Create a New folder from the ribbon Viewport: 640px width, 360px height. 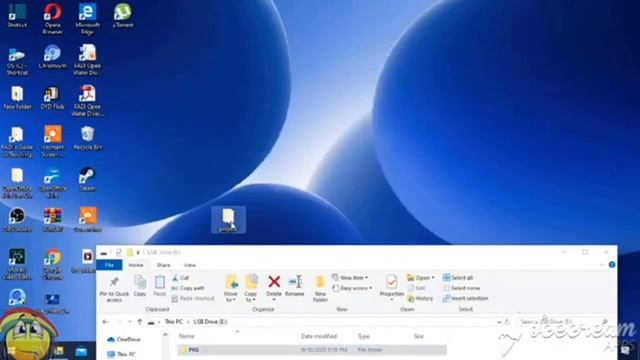[x=320, y=288]
